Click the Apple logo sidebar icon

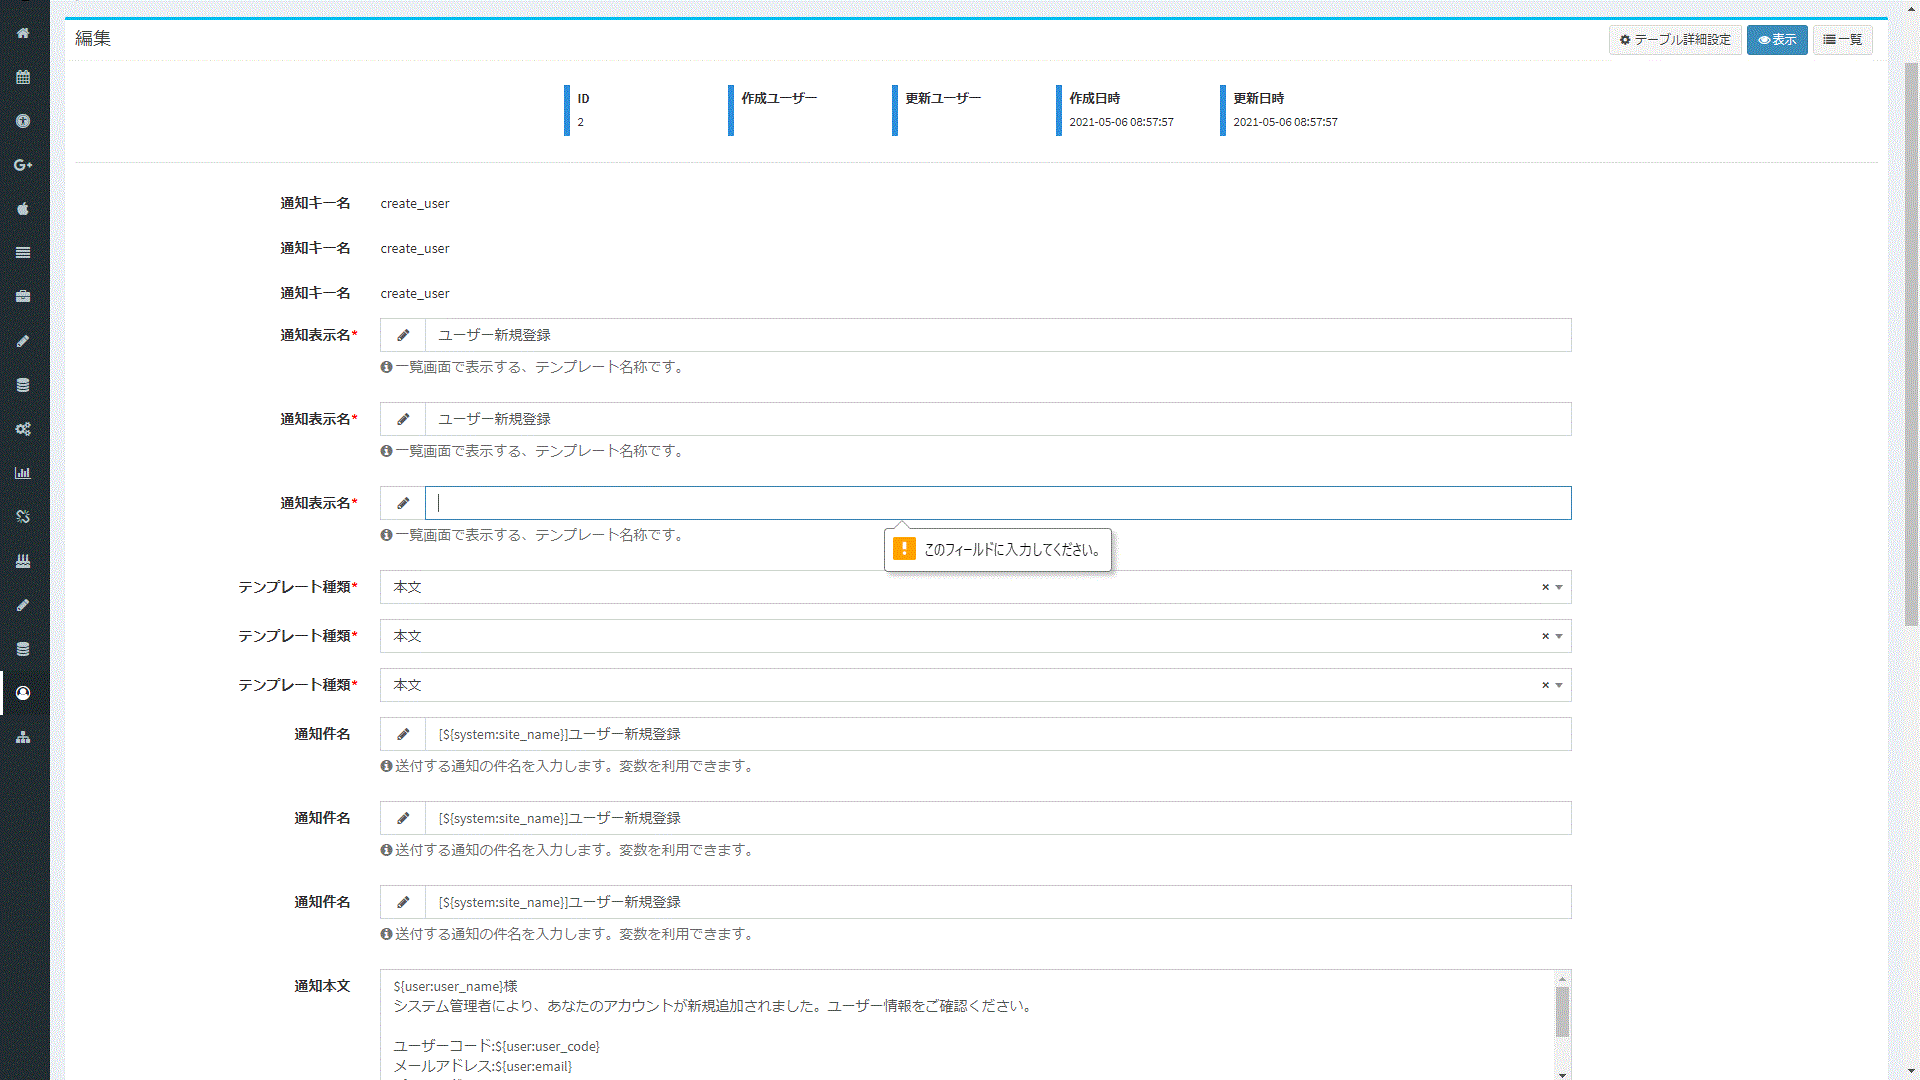click(23, 209)
